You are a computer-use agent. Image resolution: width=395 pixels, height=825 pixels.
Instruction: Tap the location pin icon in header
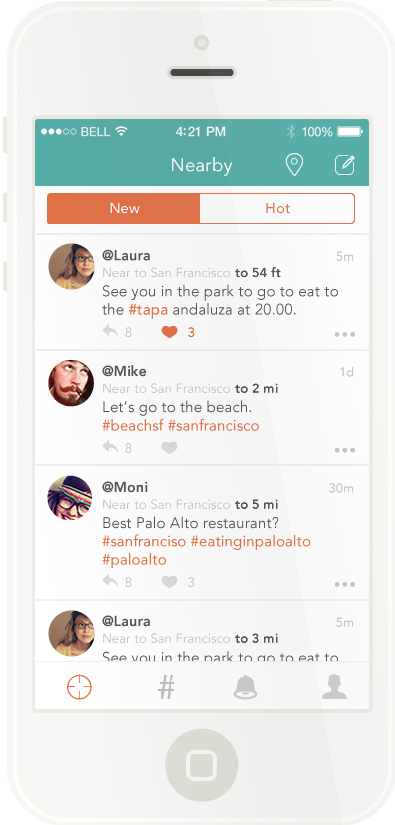click(294, 165)
